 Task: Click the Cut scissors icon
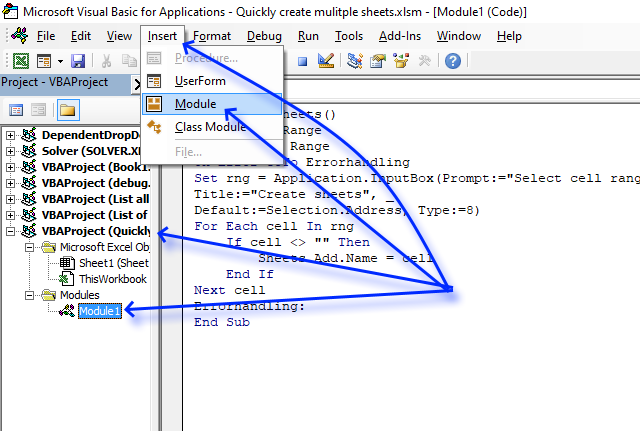[106, 61]
